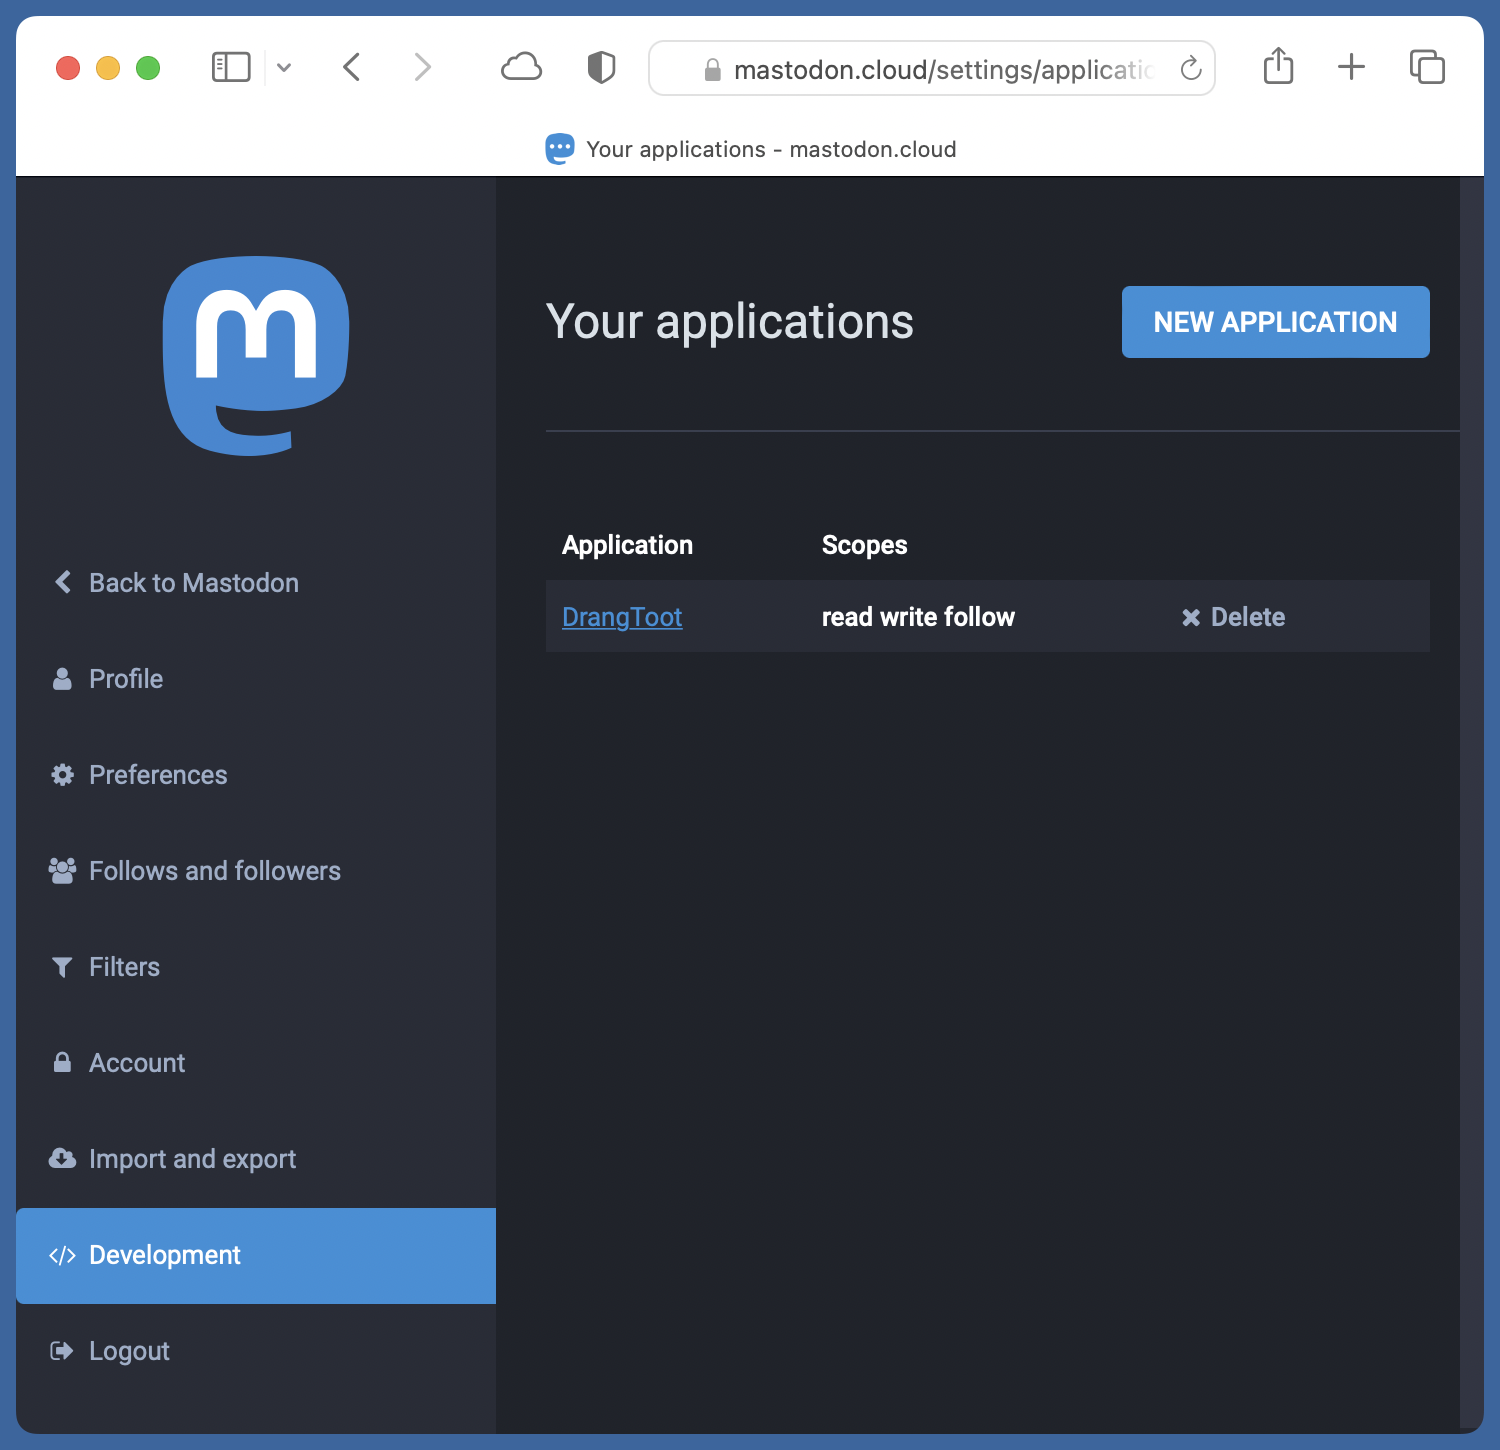
Task: Click the Logout menu item
Action: 256,1351
